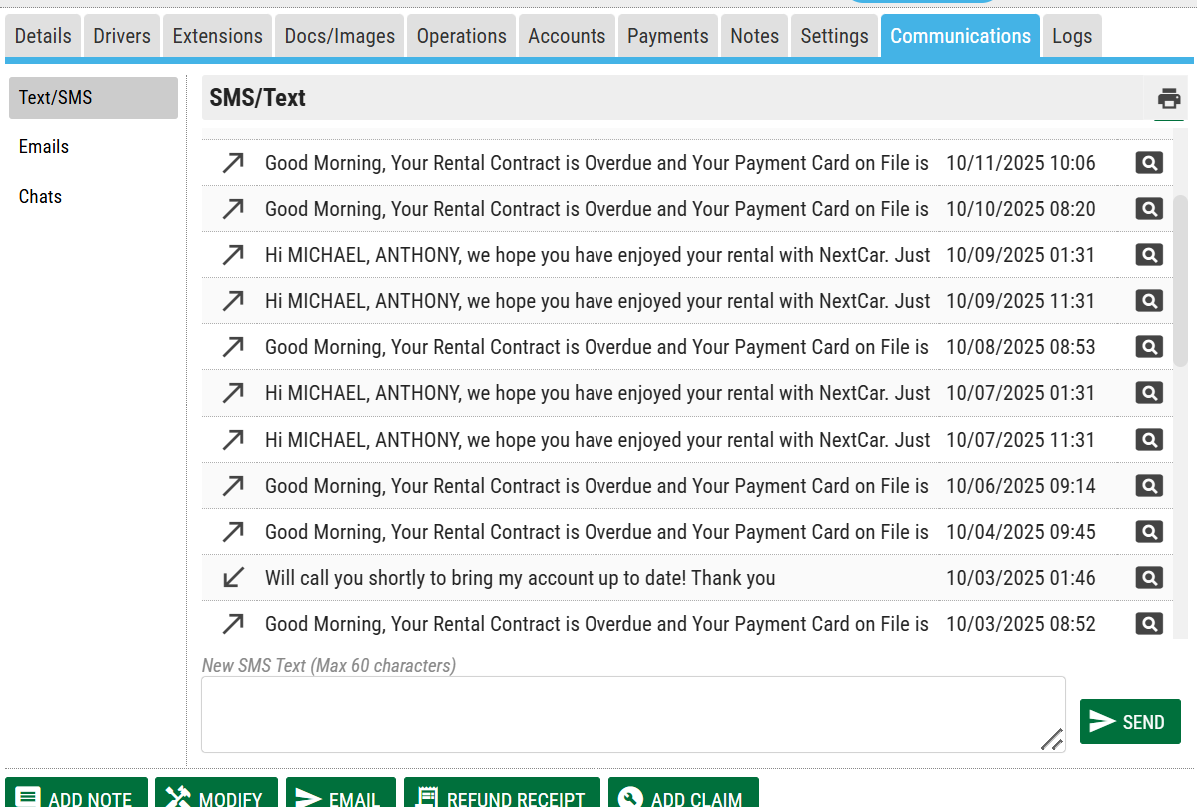Print the SMS/Text message list
This screenshot has height=807, width=1197.
click(x=1168, y=99)
